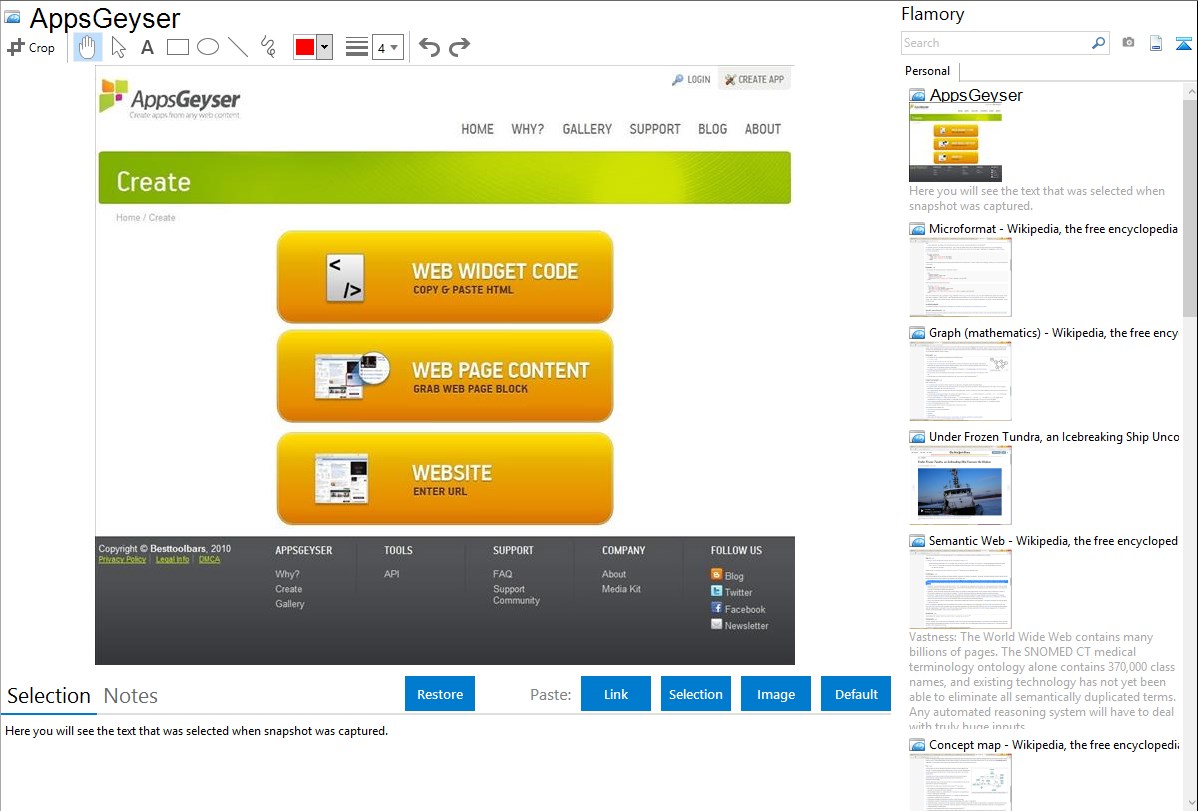Open the Selection tab
This screenshot has width=1198, height=811.
tap(48, 696)
